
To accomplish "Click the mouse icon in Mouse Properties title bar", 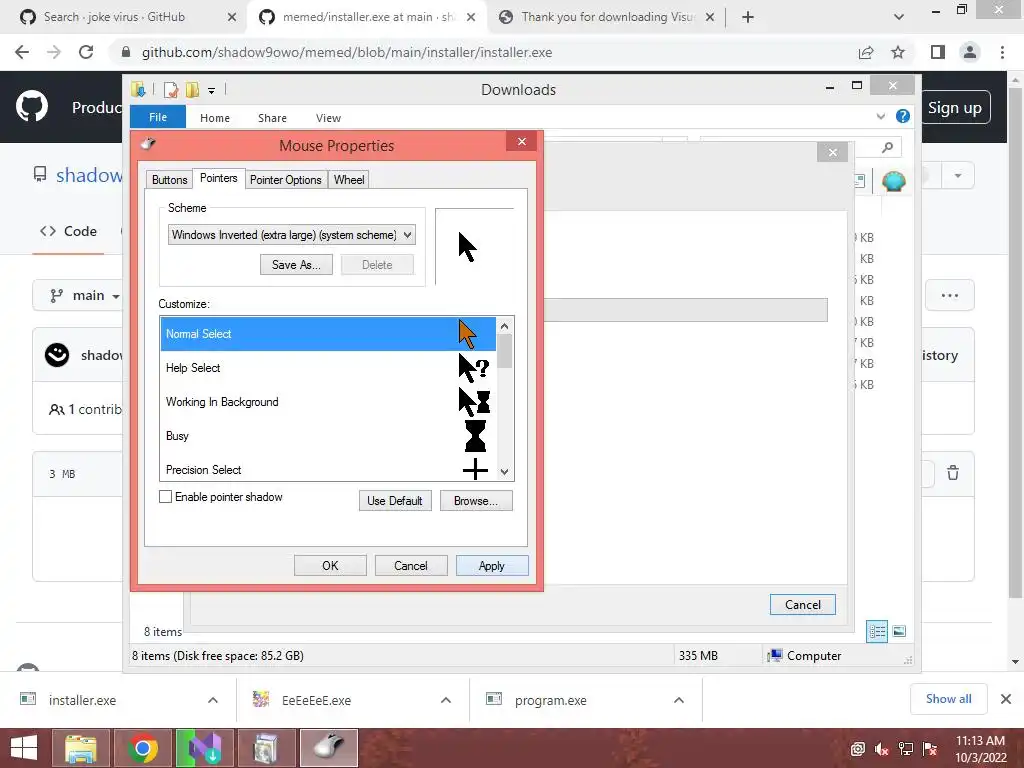I will pos(148,144).
